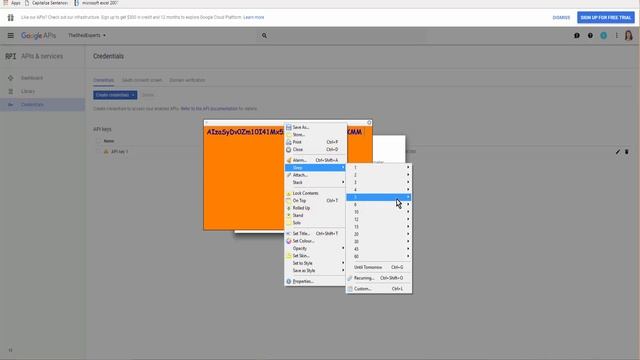Click the Print printer icon
Image resolution: width=640 pixels, height=360 pixels.
point(289,142)
